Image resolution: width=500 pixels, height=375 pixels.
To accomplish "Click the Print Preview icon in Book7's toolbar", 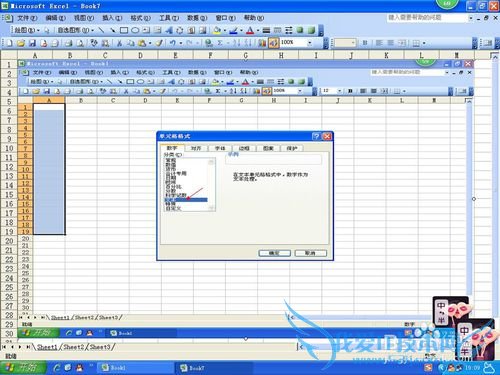I will (80, 43).
